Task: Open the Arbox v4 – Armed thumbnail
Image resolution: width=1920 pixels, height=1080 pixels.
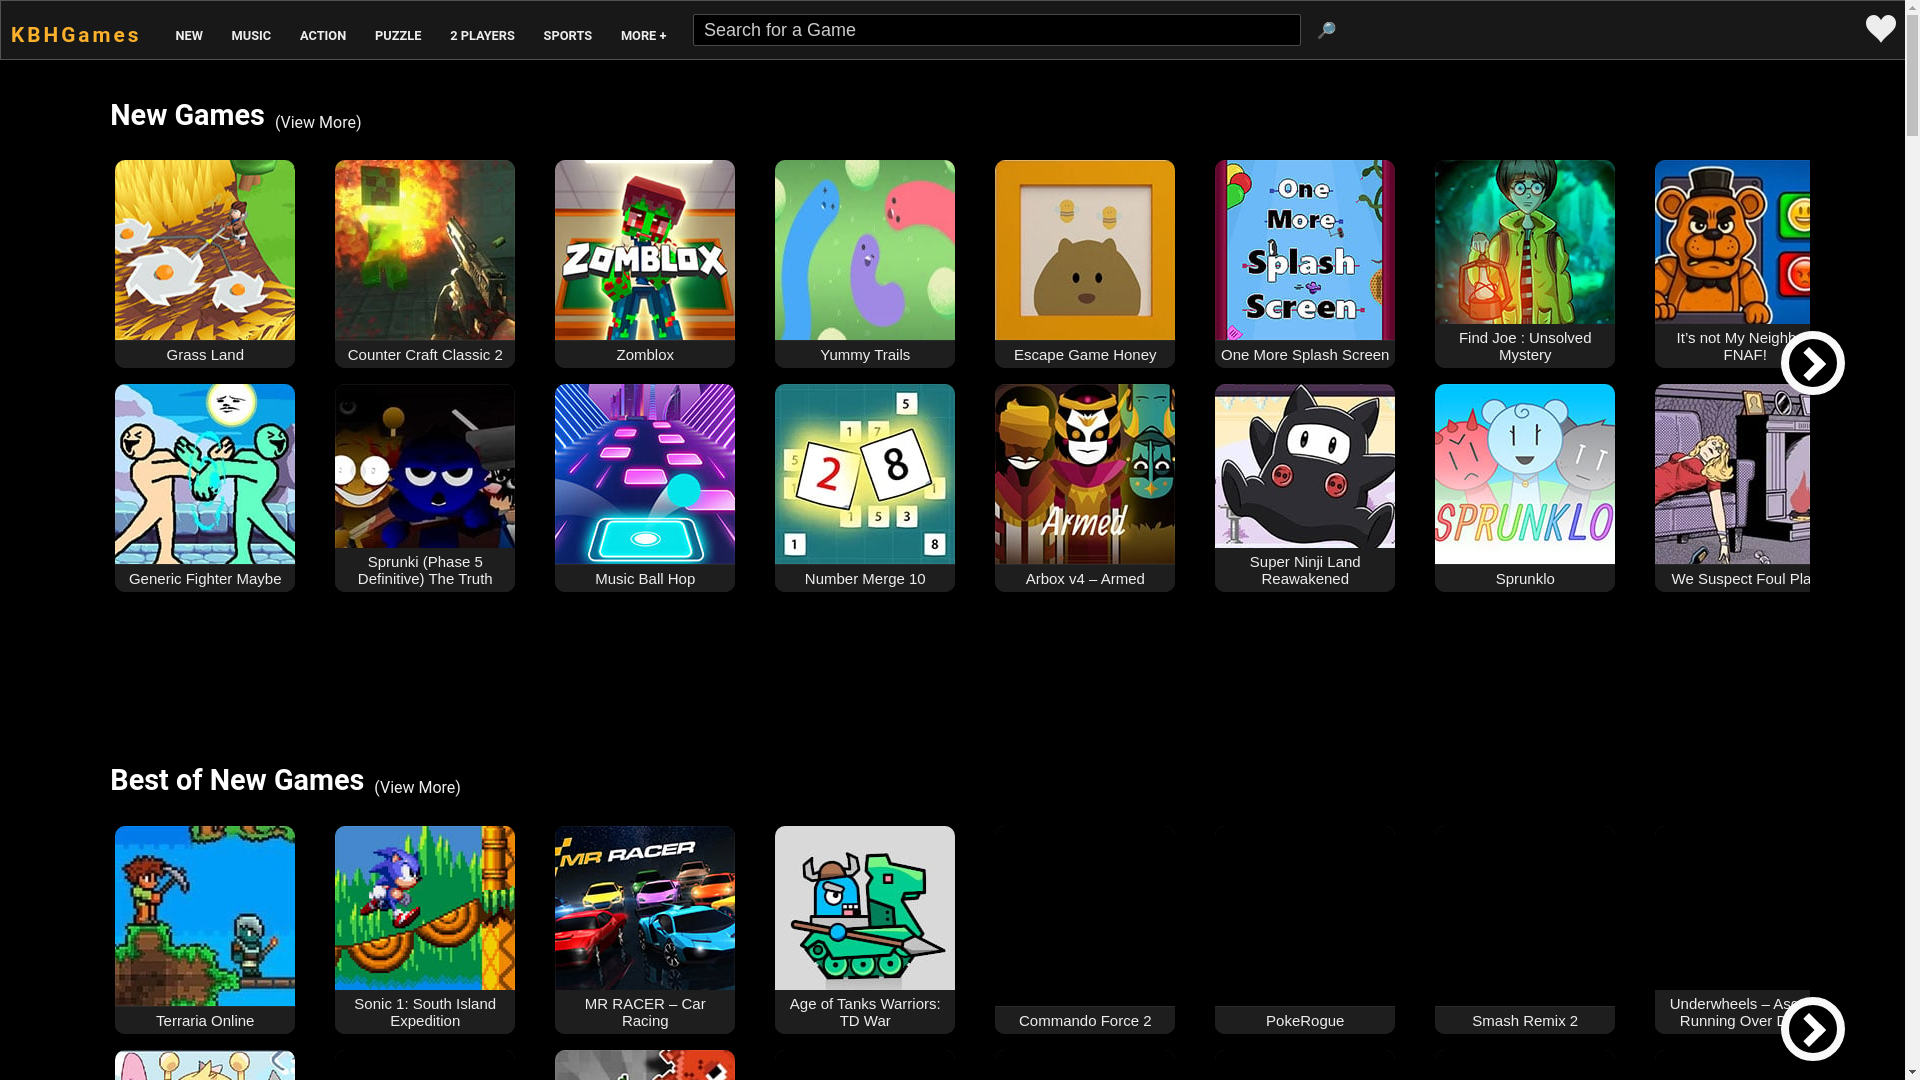Action: pyautogui.click(x=1085, y=474)
